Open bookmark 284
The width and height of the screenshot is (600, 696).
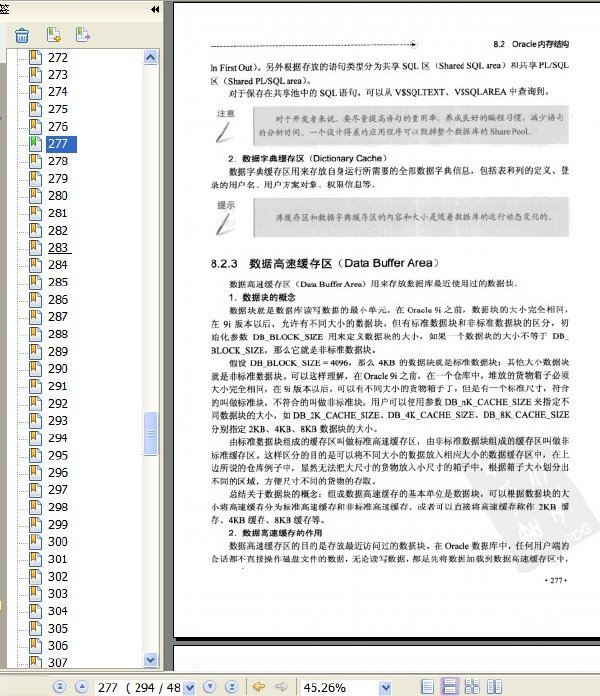58,265
